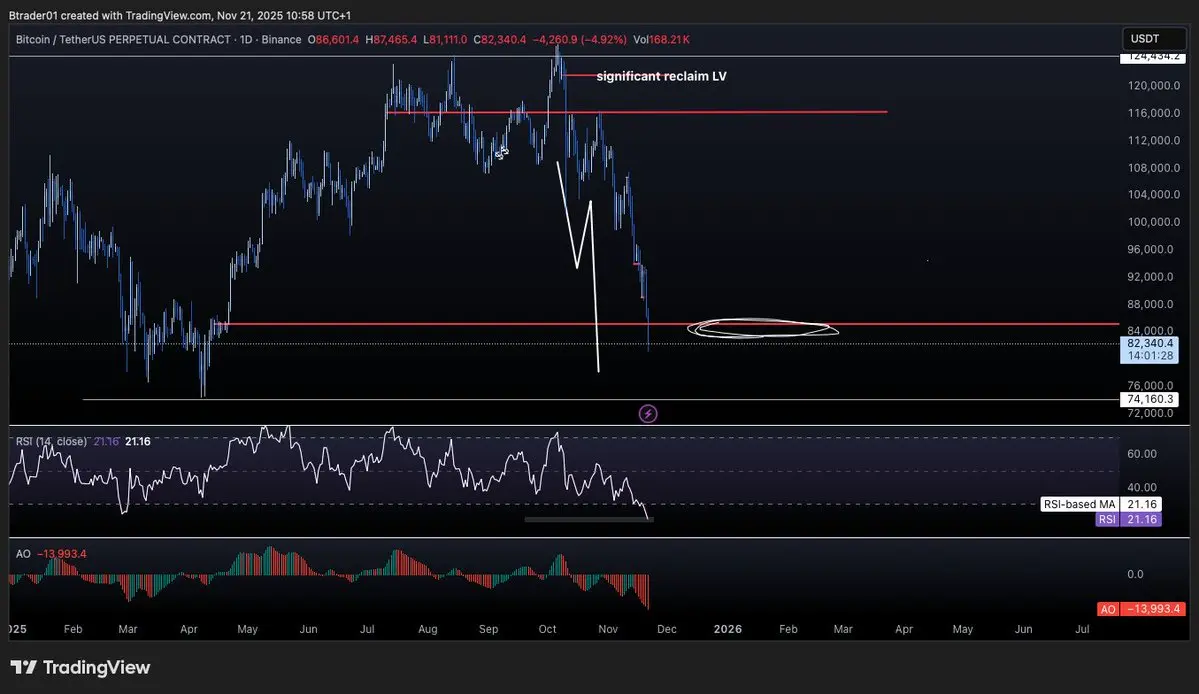Click the purple RSI 21.16 scale label

tap(1129, 519)
